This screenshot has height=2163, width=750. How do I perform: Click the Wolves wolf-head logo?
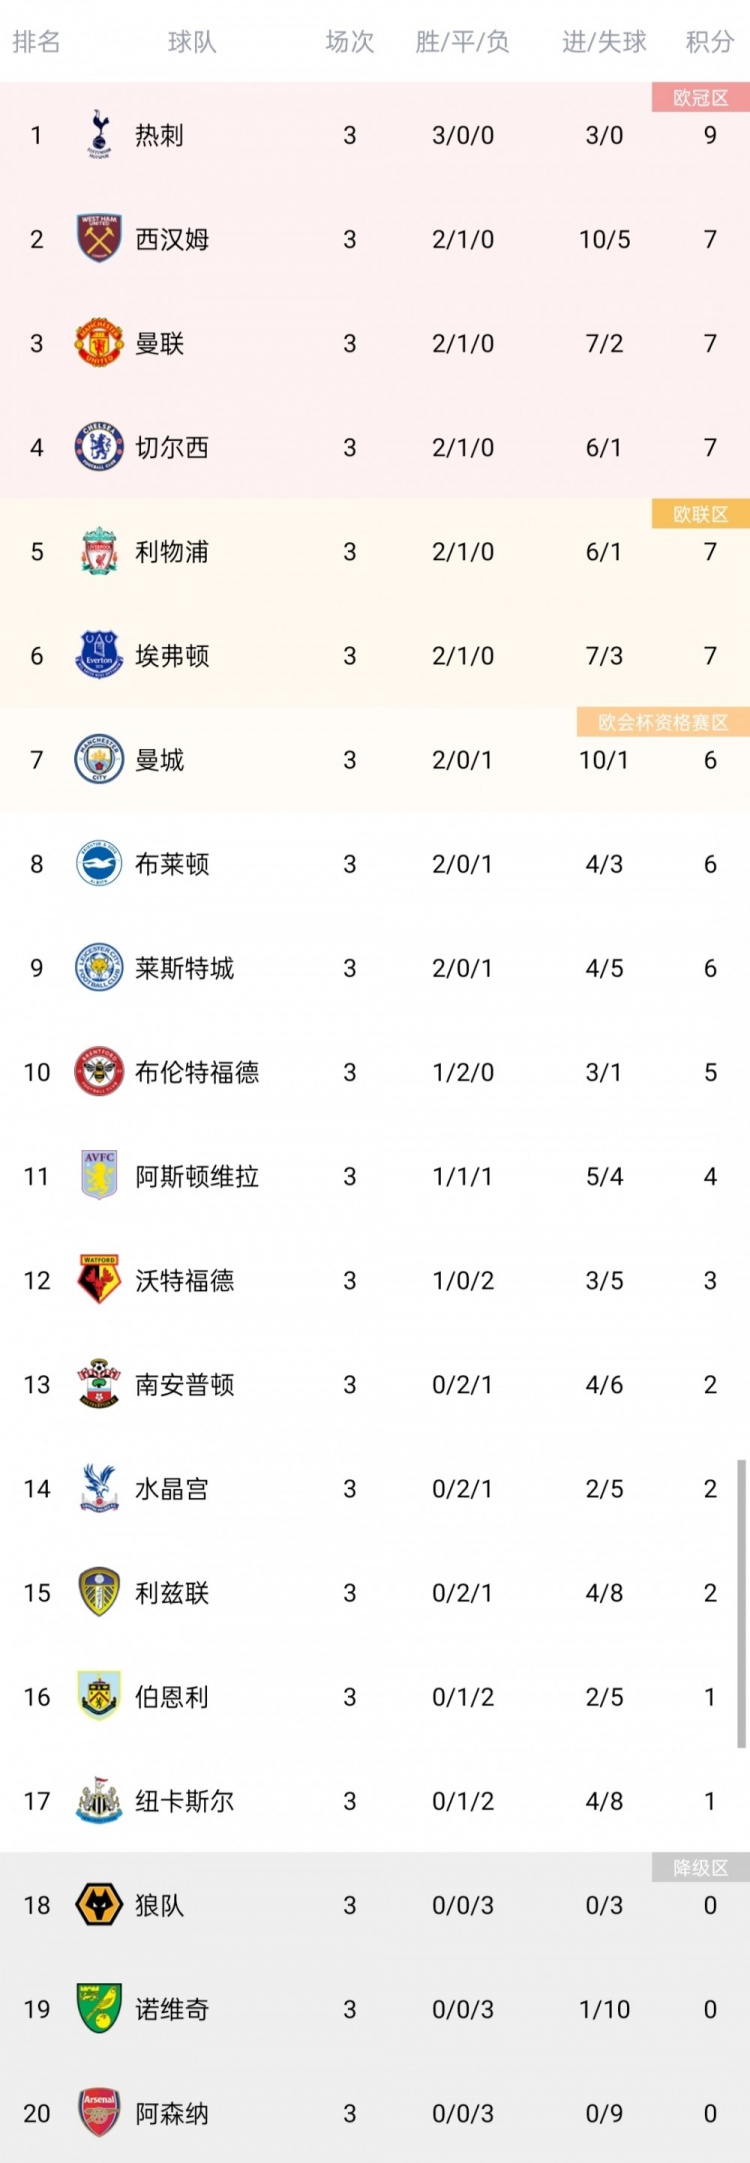tap(99, 1905)
